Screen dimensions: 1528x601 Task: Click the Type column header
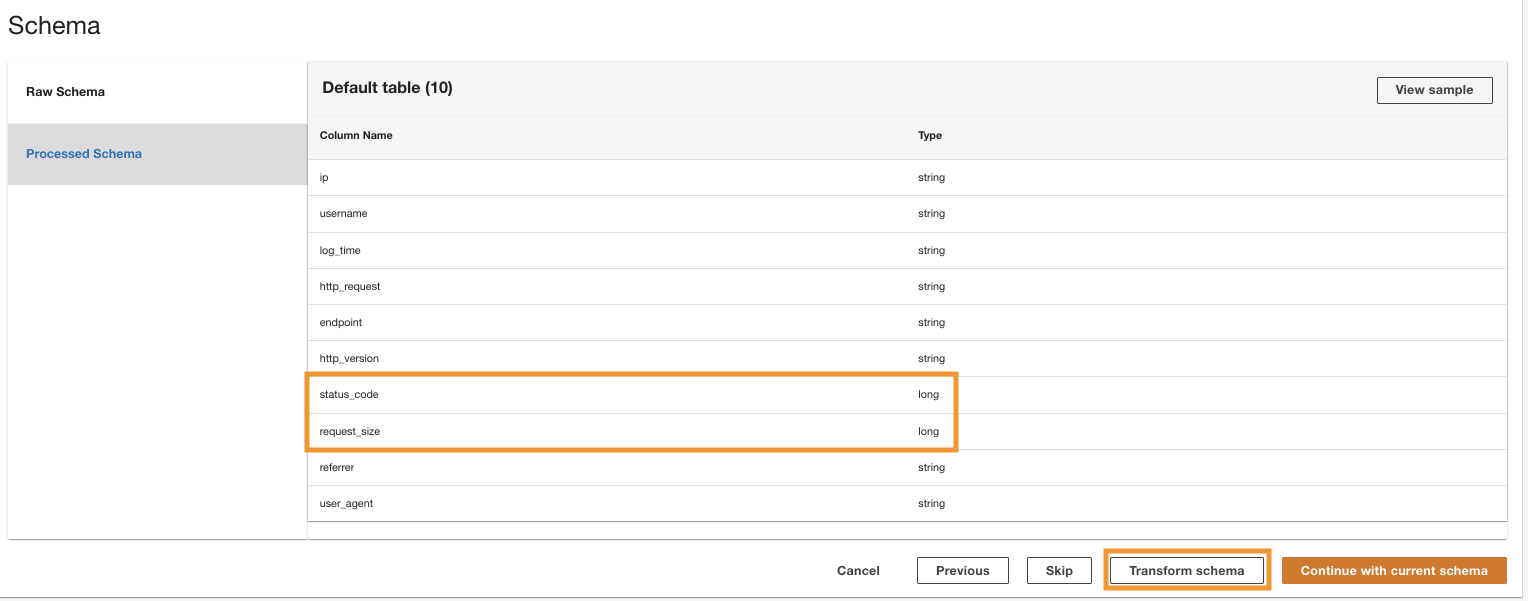930,135
